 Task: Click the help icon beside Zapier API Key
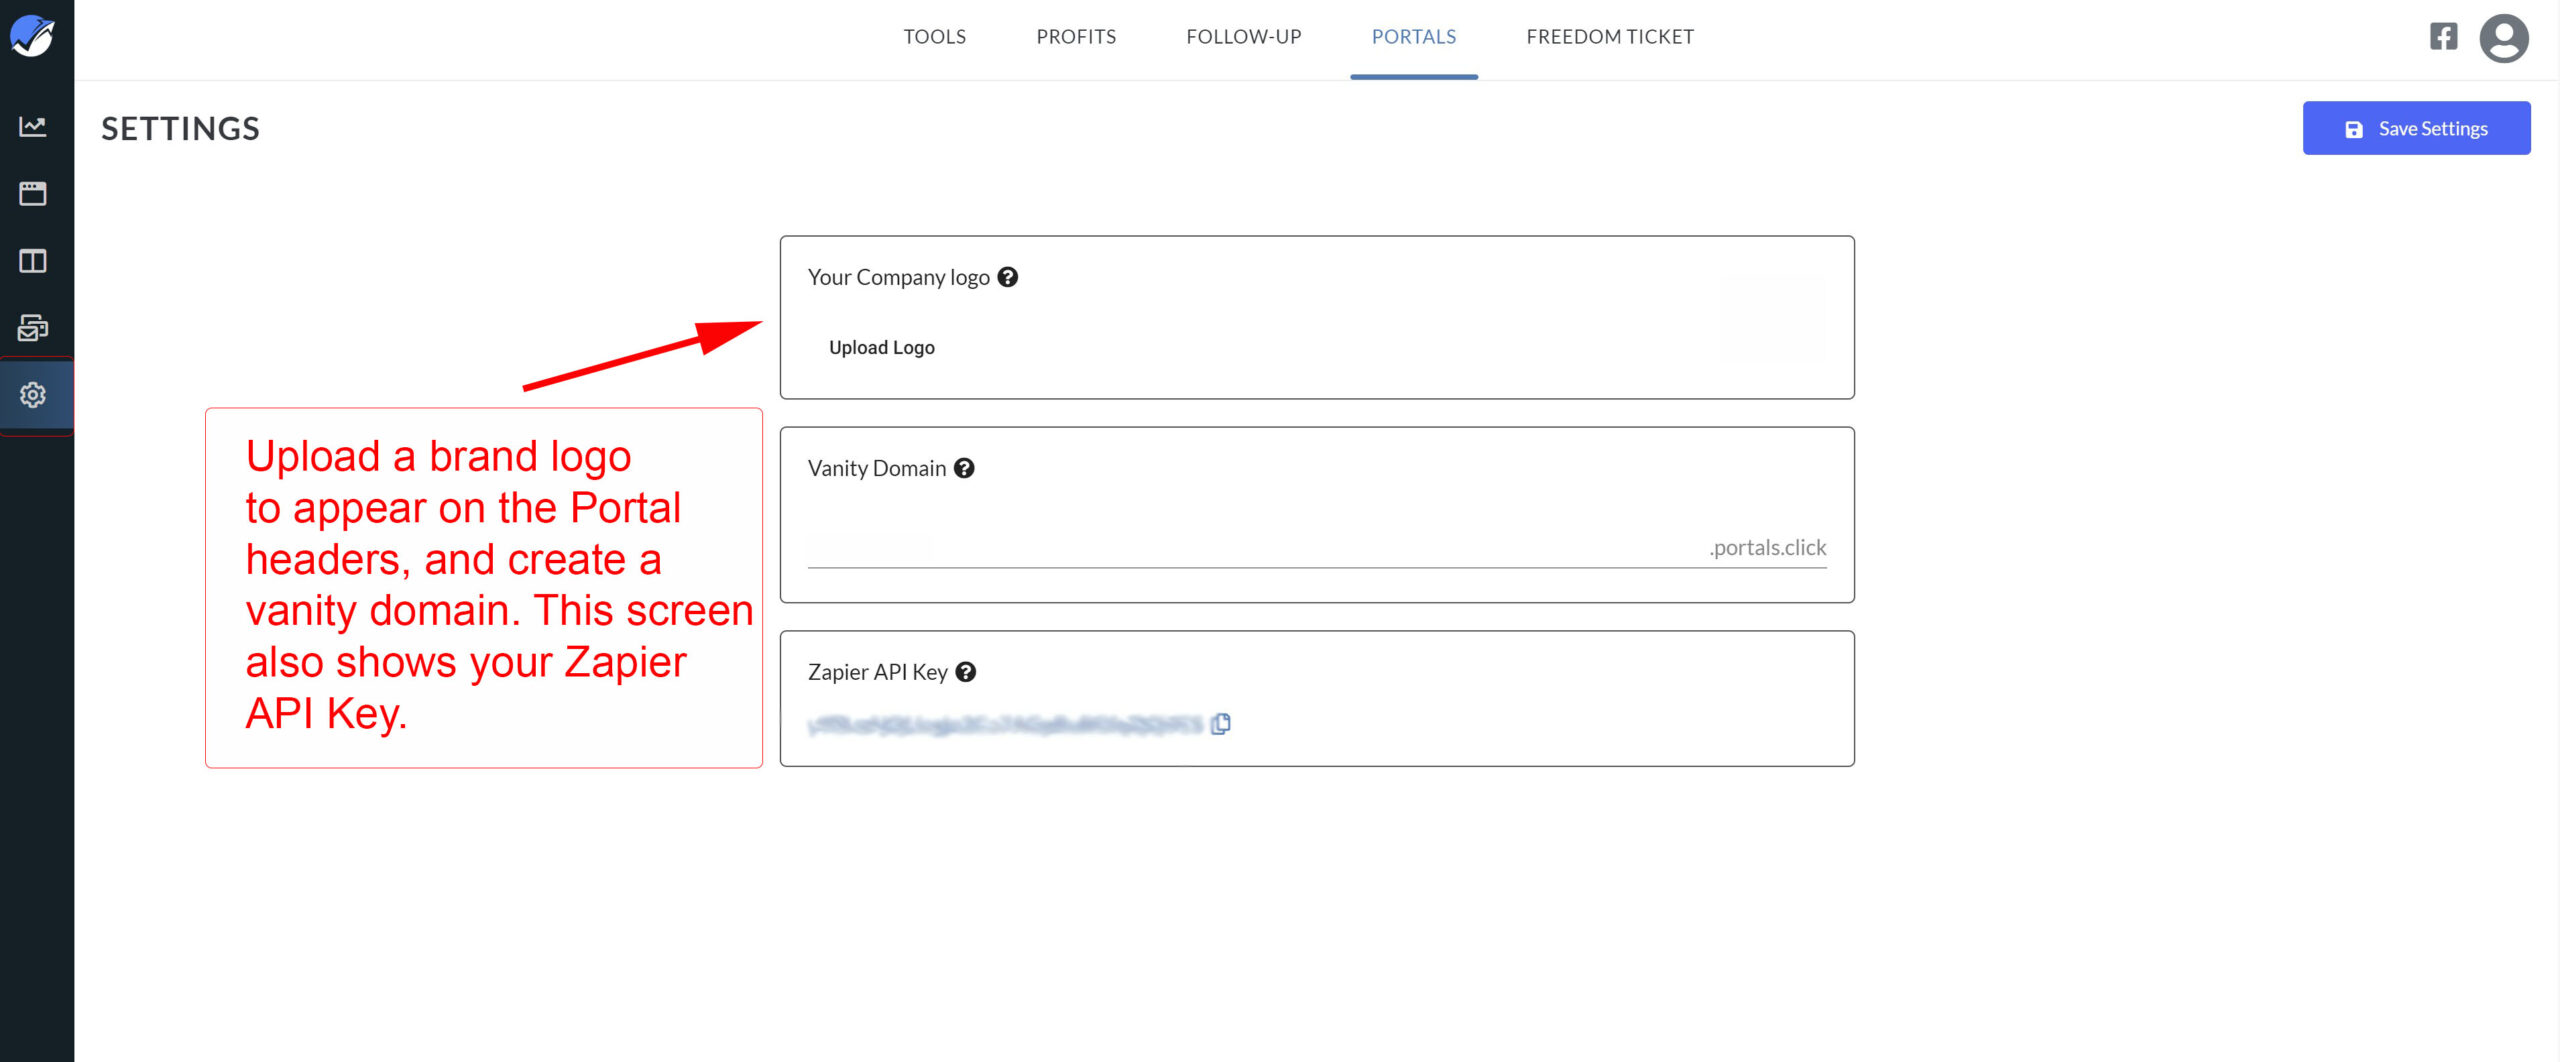966,672
